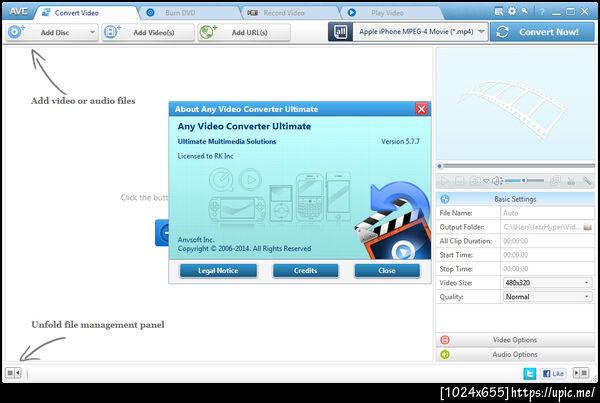Click the output profile device icon

click(340, 32)
